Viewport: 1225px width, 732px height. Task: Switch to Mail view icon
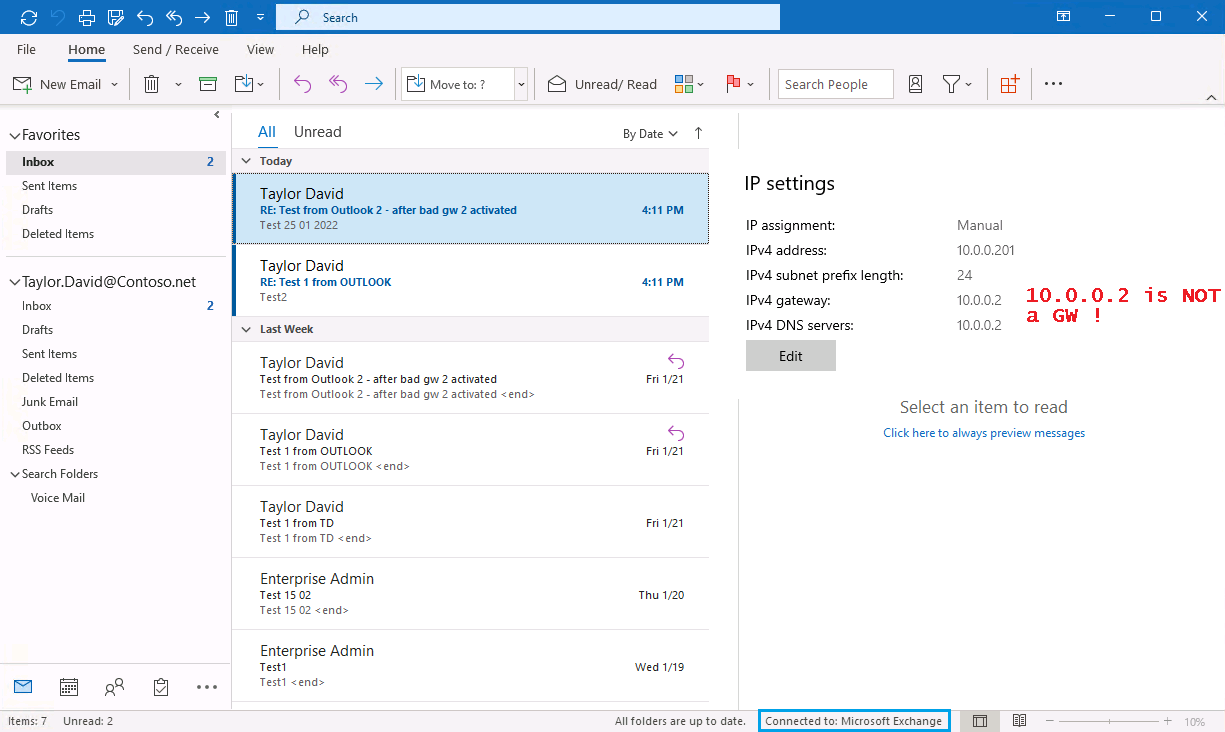coord(23,686)
